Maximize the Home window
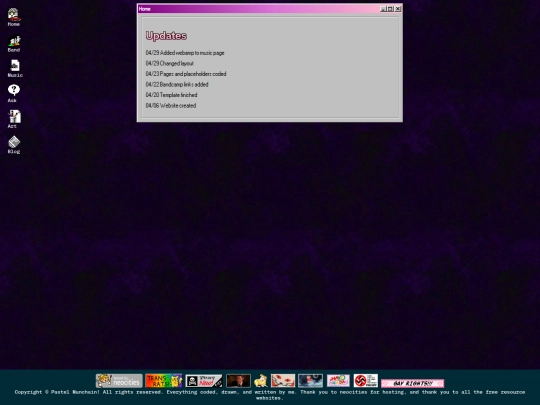This screenshot has width=540, height=405. (x=390, y=9)
